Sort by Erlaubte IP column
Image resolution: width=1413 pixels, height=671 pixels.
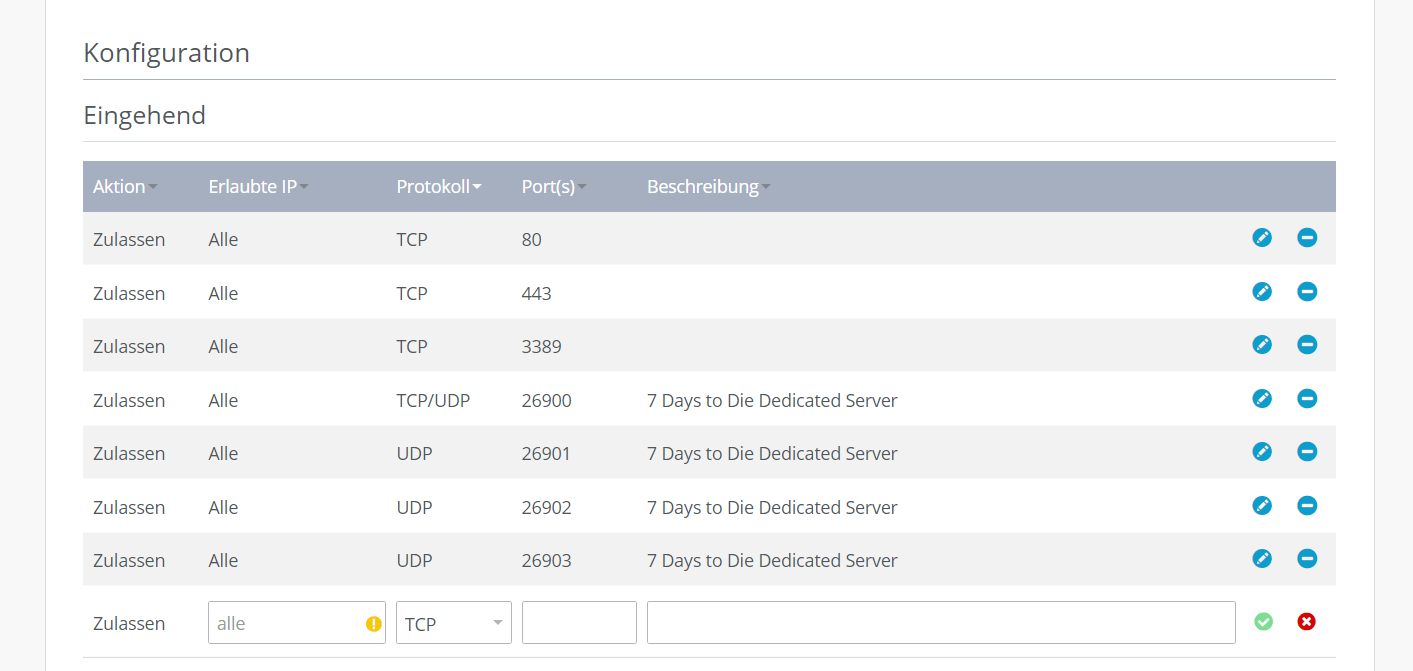coord(258,187)
